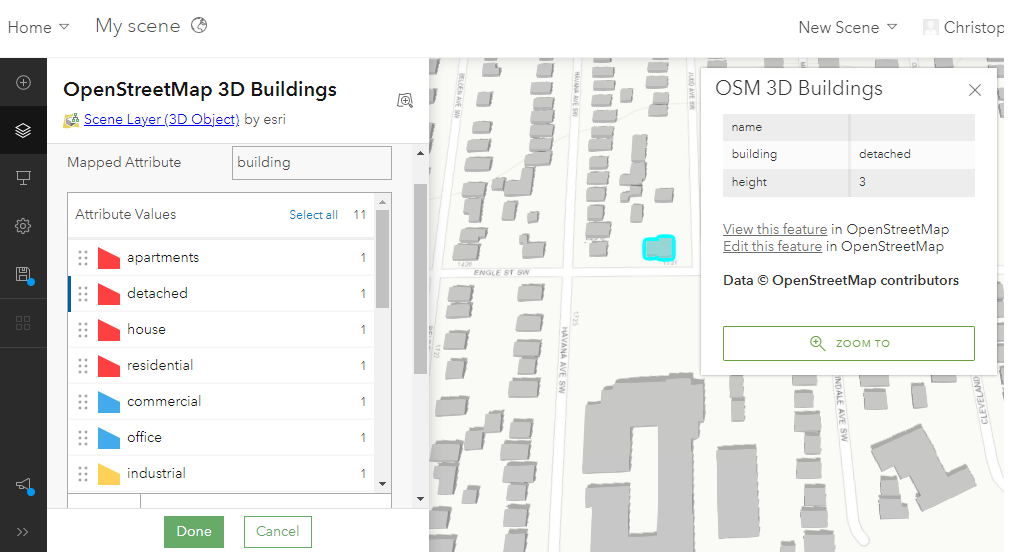The image size is (1010, 552).
Task: Click the My scene title
Action: click(x=138, y=26)
